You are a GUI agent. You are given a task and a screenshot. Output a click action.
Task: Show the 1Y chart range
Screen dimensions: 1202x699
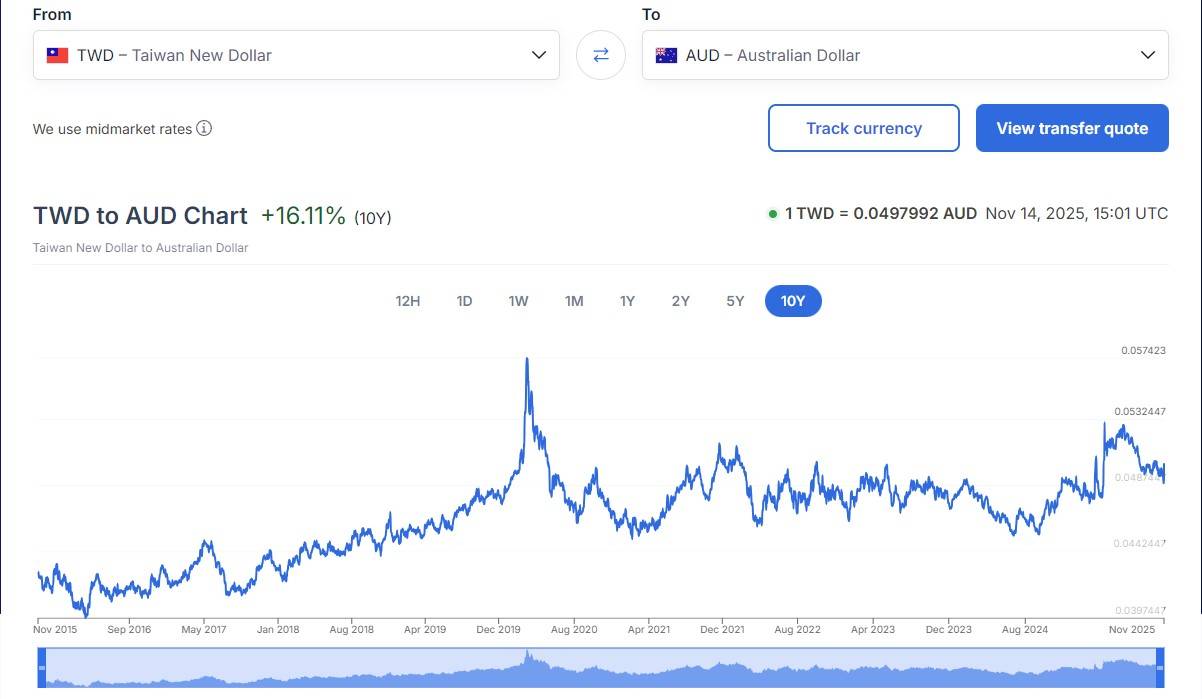tap(627, 301)
